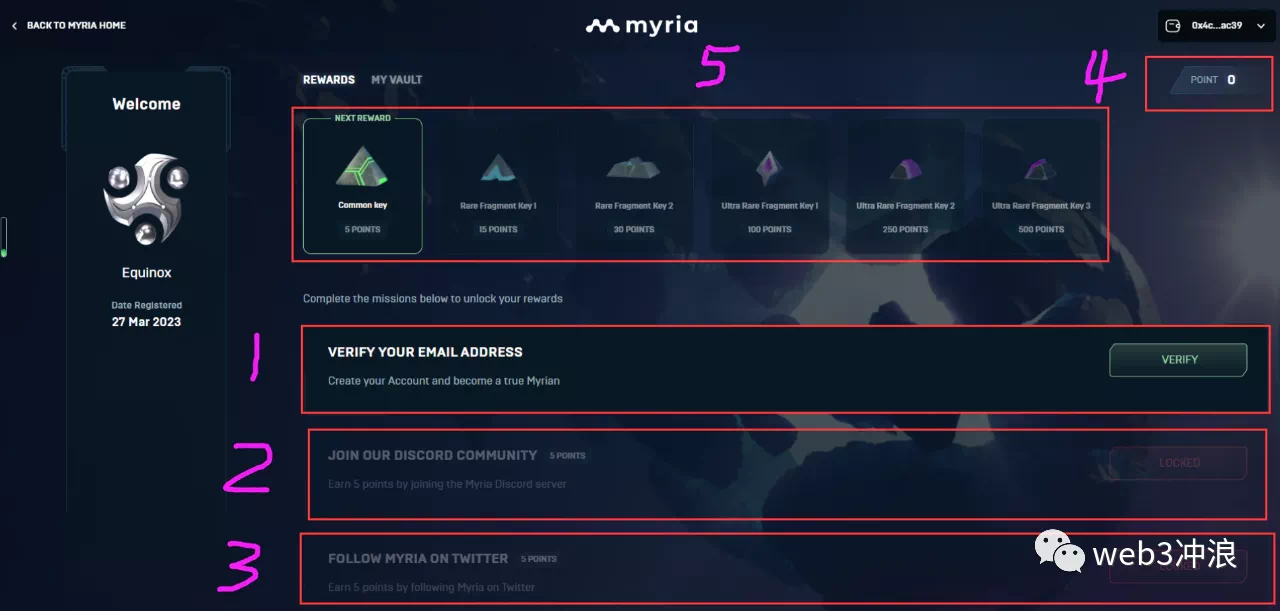Go back via Back to Myria Home link
The height and width of the screenshot is (611, 1280).
point(76,26)
